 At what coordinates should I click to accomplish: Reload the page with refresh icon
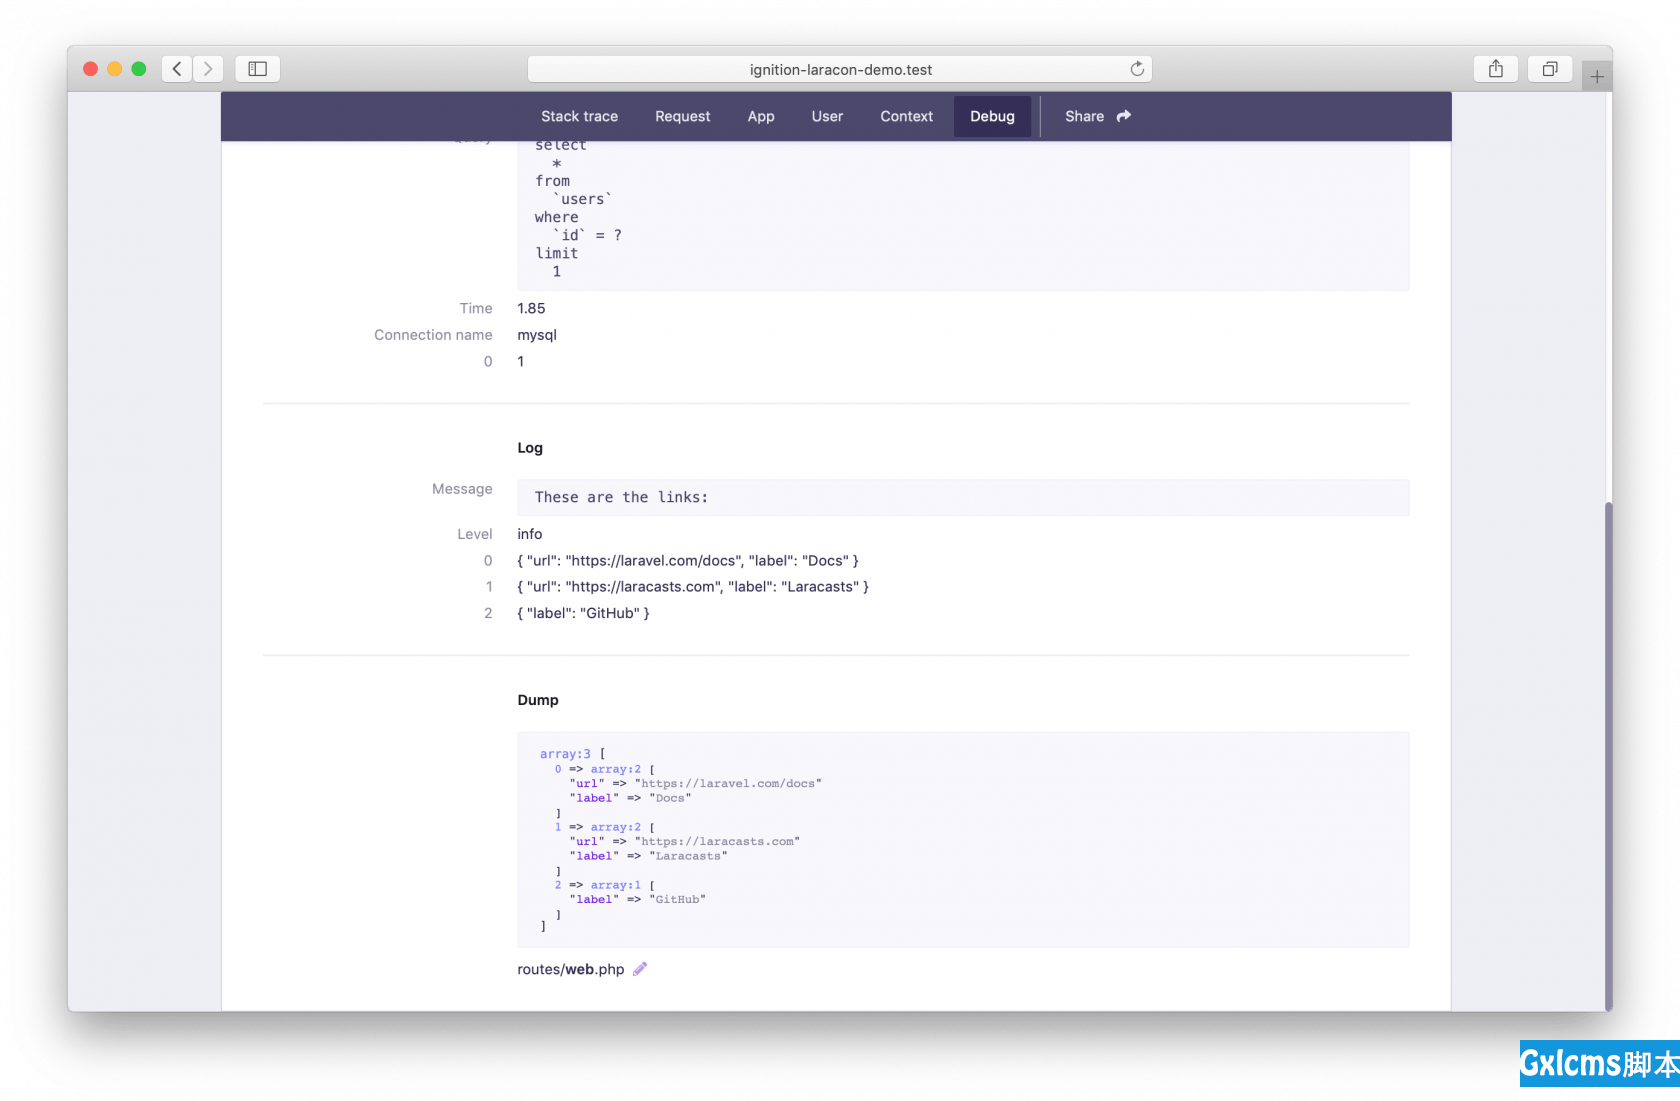(x=1137, y=69)
